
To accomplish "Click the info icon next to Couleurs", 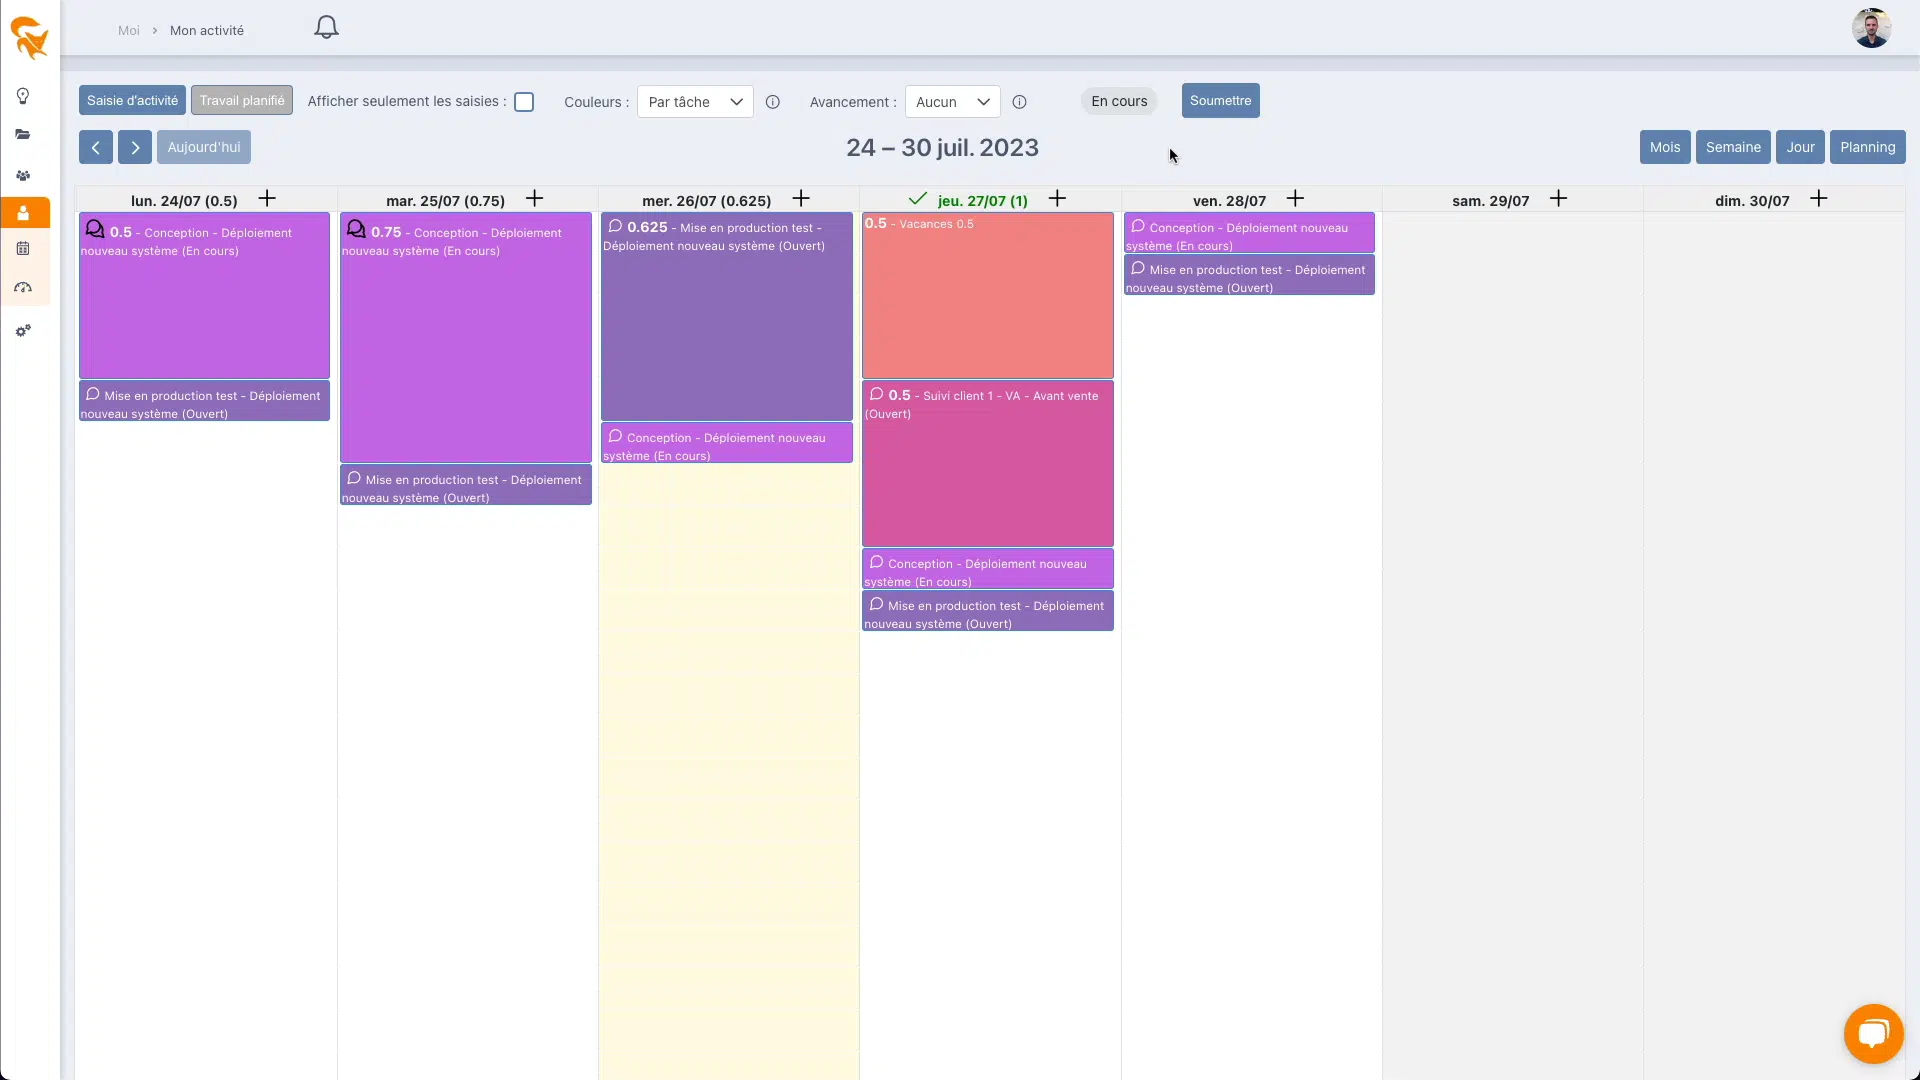I will coord(772,102).
